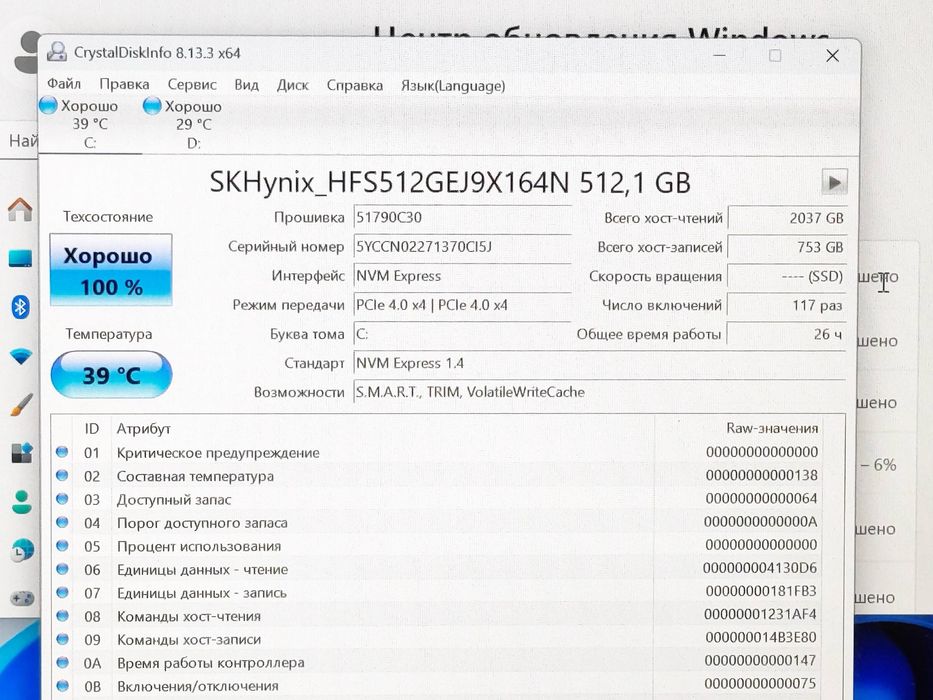
Task: Click the rotation speed value ---- (SSD)
Action: click(x=787, y=276)
